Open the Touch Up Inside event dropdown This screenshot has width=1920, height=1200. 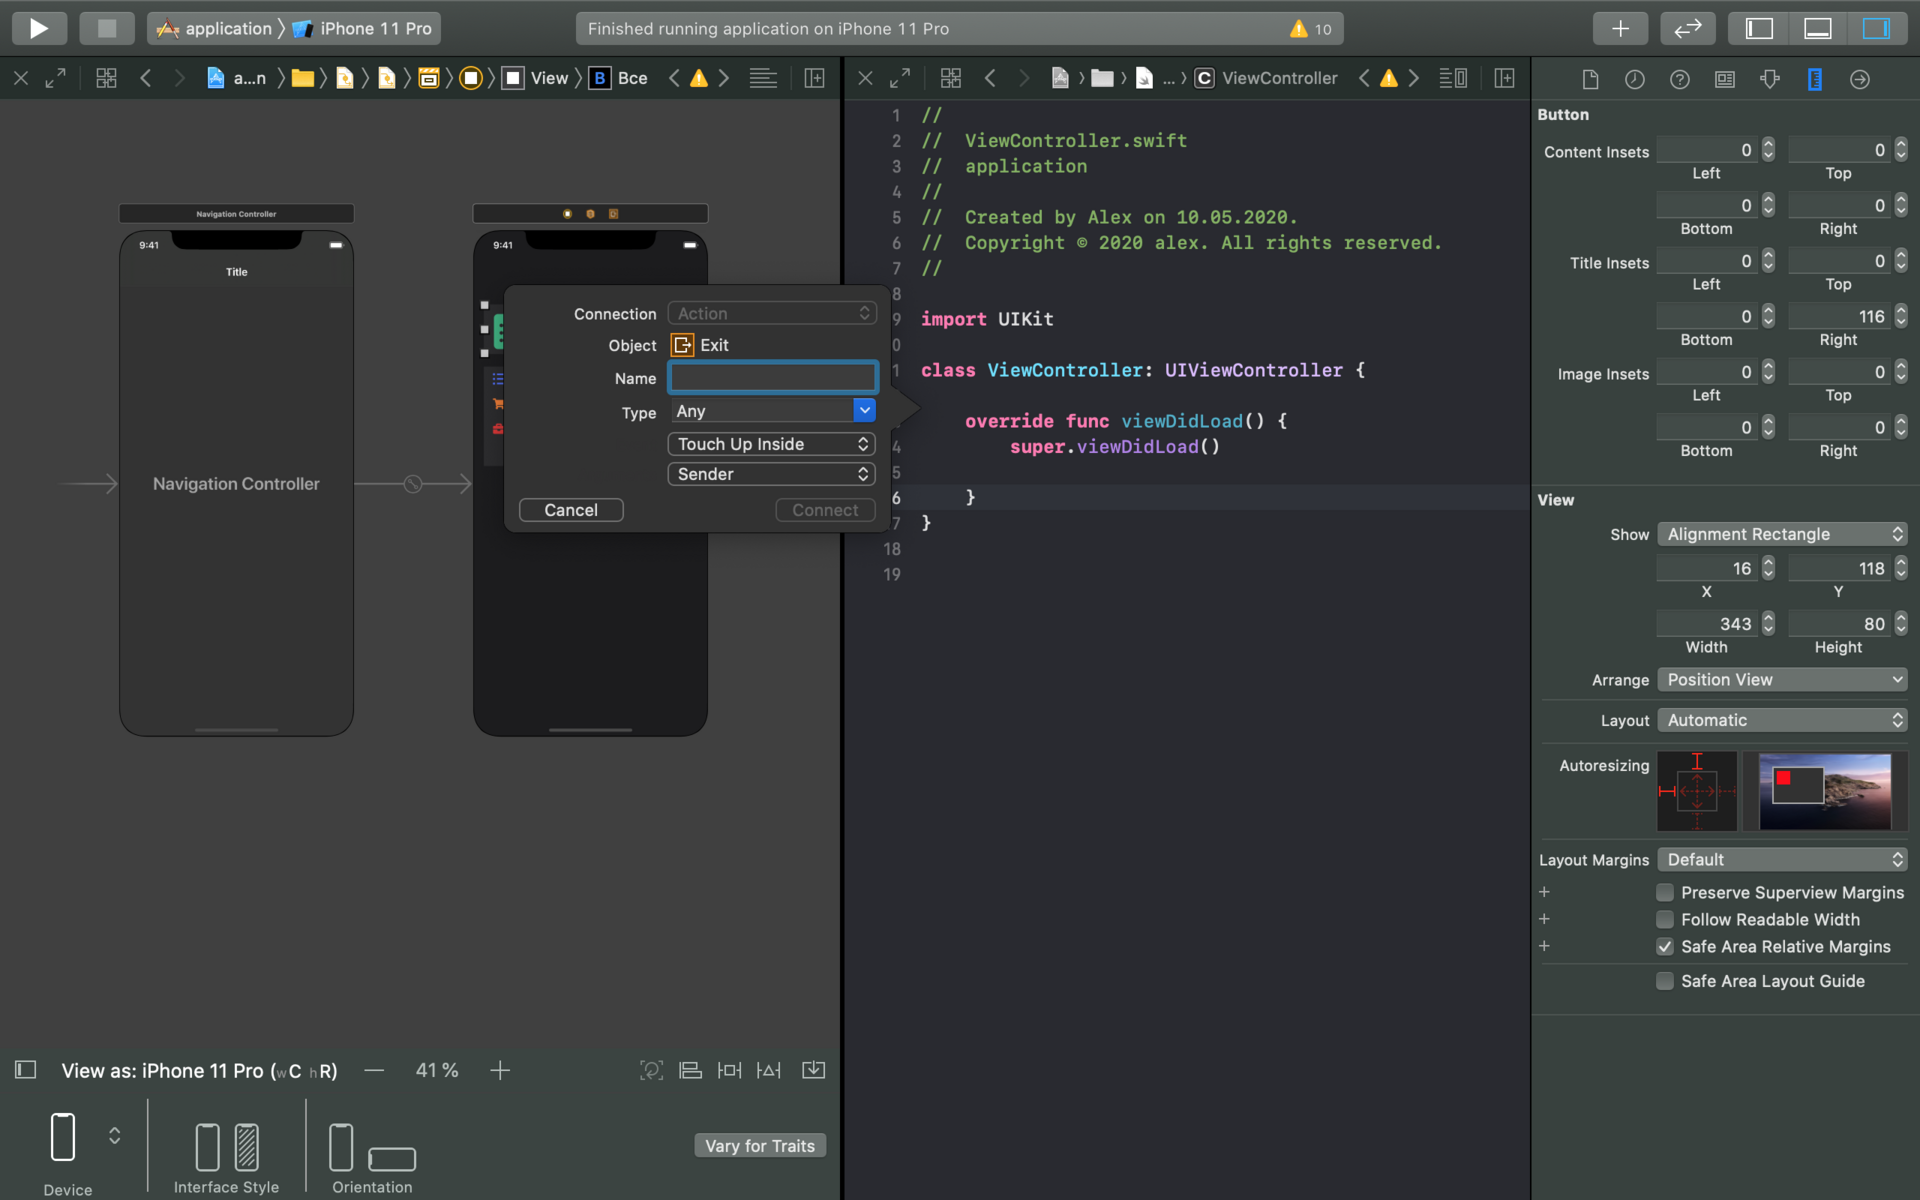(x=771, y=444)
